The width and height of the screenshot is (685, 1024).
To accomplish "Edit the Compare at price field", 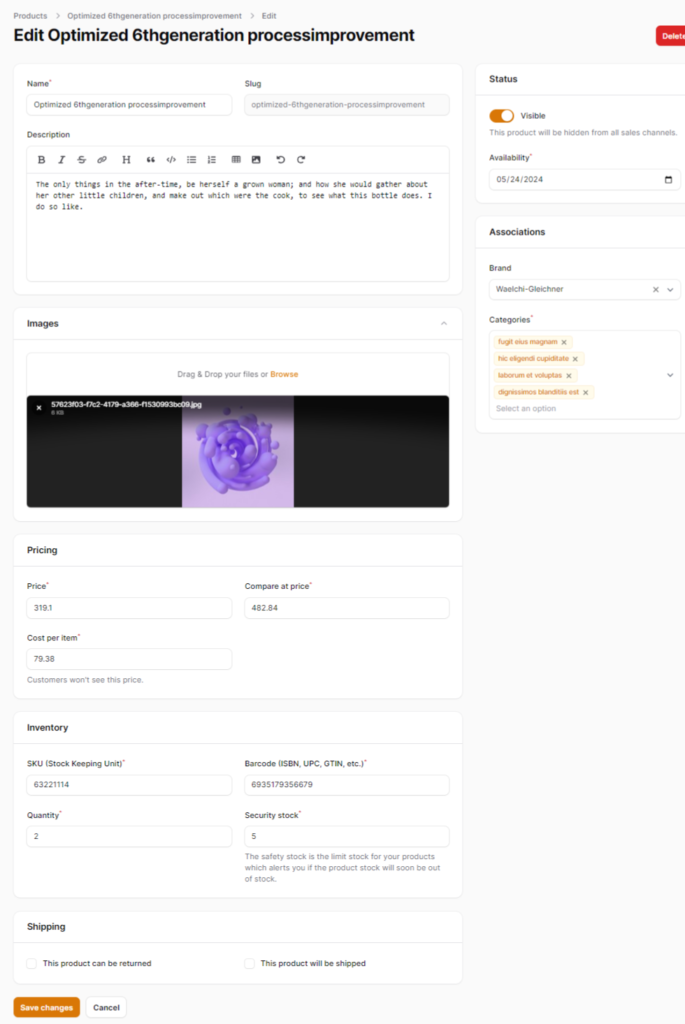I will 347,607.
